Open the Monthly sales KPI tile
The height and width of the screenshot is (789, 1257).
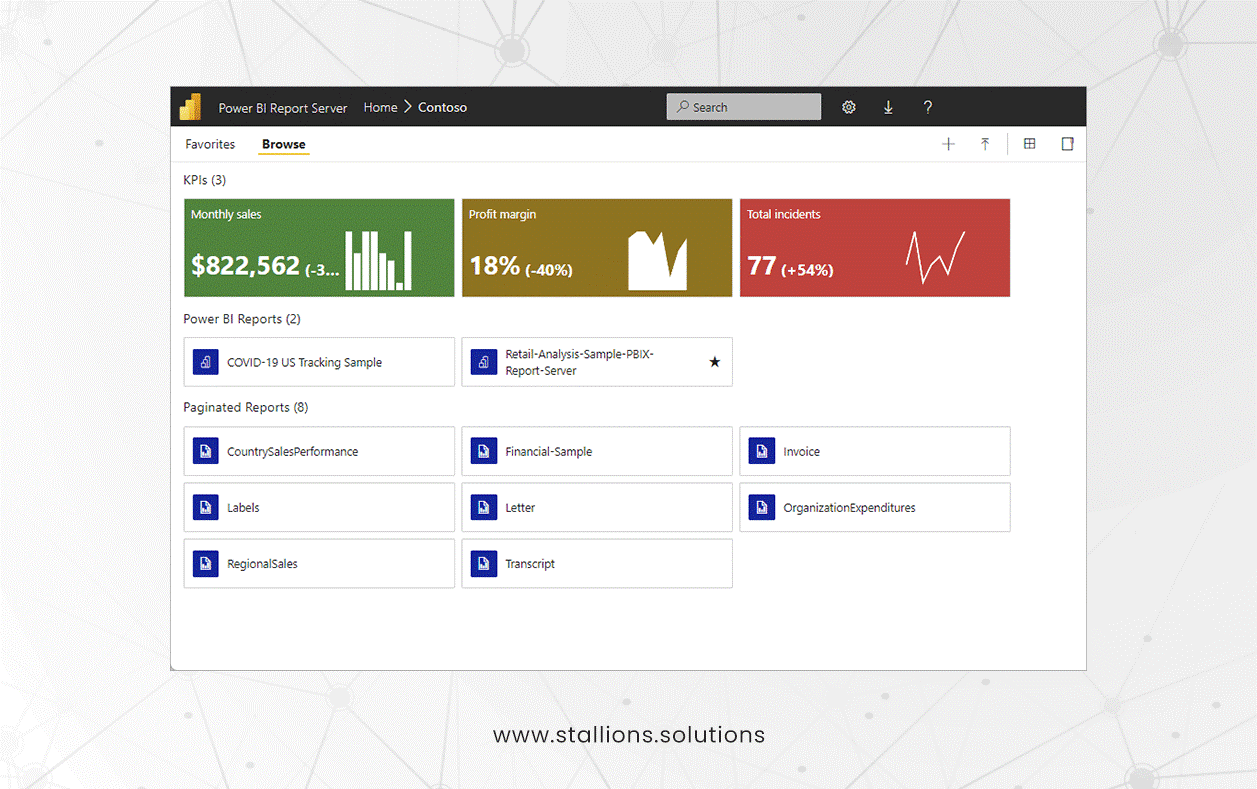tap(319, 248)
